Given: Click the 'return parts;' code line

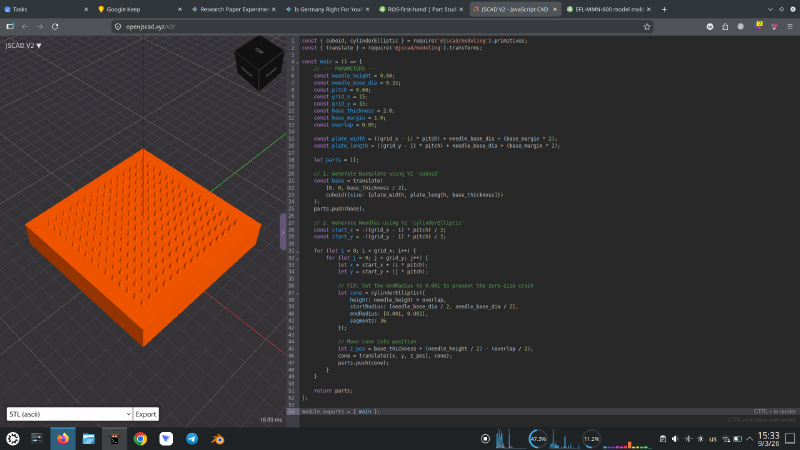Looking at the screenshot, I should (x=333, y=391).
